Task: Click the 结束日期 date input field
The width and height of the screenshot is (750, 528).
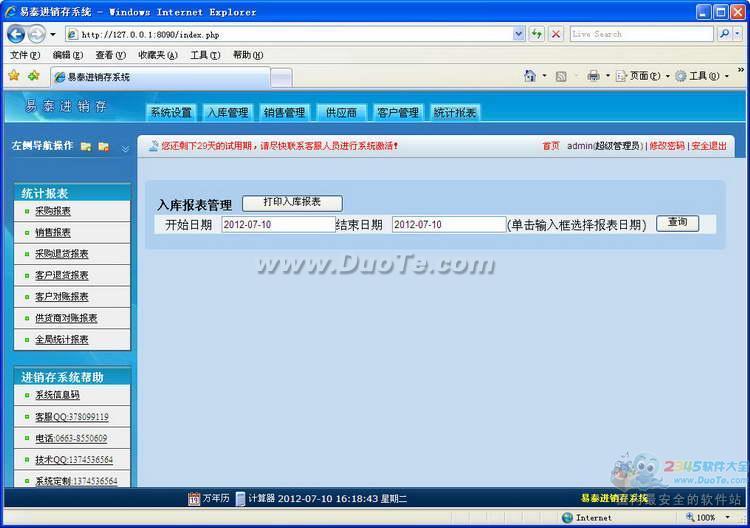Action: [x=449, y=224]
